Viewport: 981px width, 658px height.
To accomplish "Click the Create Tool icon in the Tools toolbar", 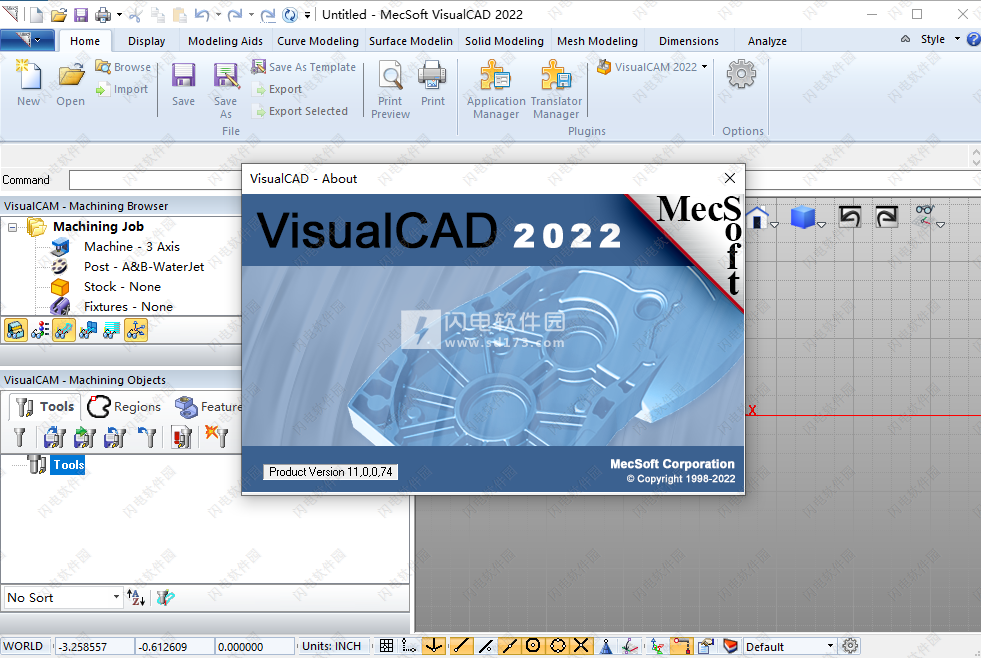I will pyautogui.click(x=20, y=437).
